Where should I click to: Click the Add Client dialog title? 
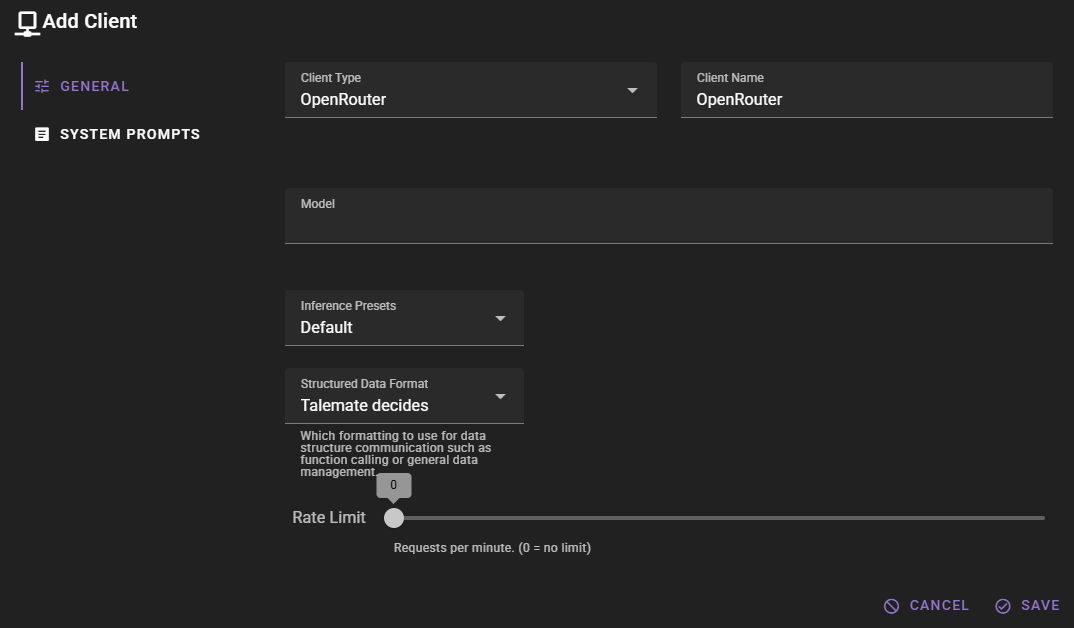(90, 21)
